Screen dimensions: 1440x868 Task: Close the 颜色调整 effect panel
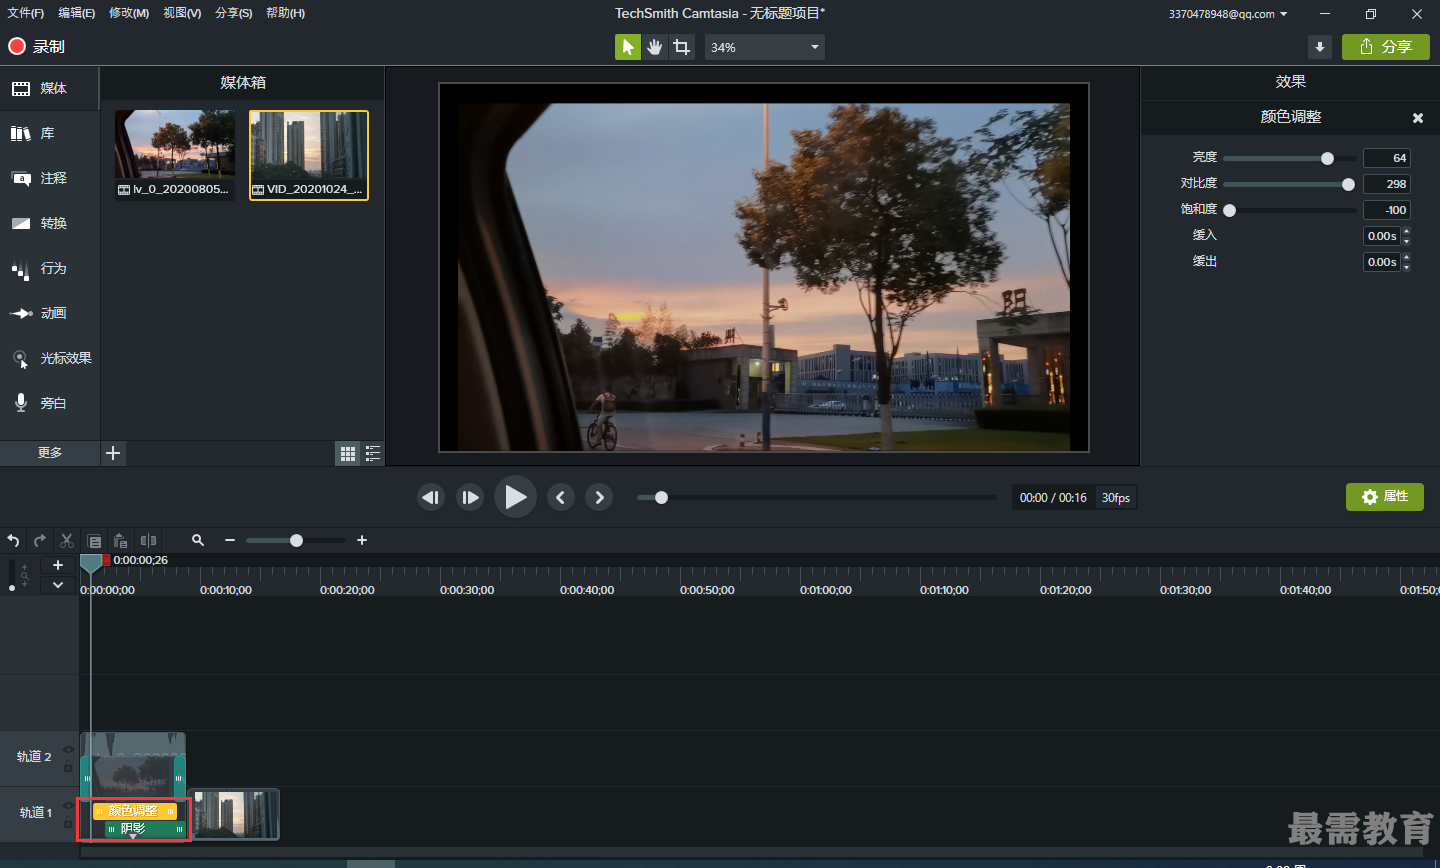[x=1417, y=118]
